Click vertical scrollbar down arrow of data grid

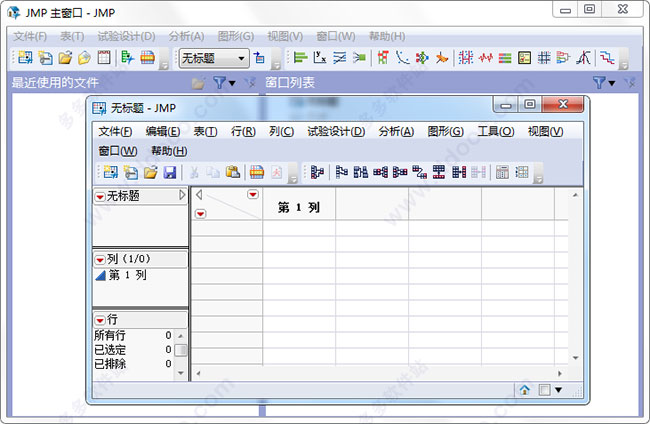point(575,358)
